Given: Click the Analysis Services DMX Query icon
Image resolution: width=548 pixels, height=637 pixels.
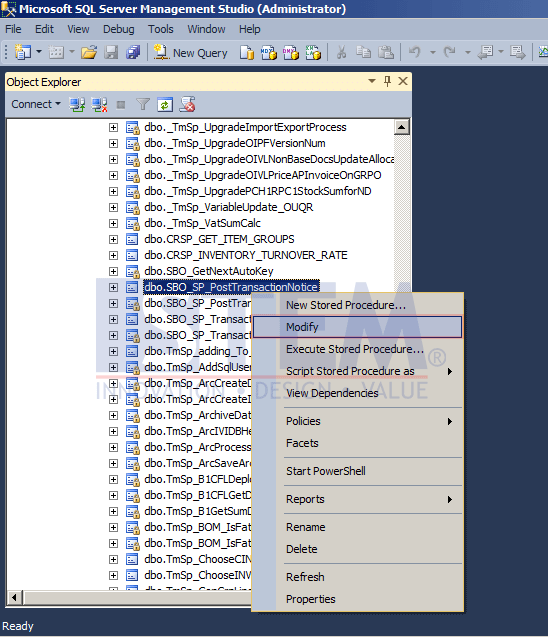Looking at the screenshot, I should (x=291, y=53).
